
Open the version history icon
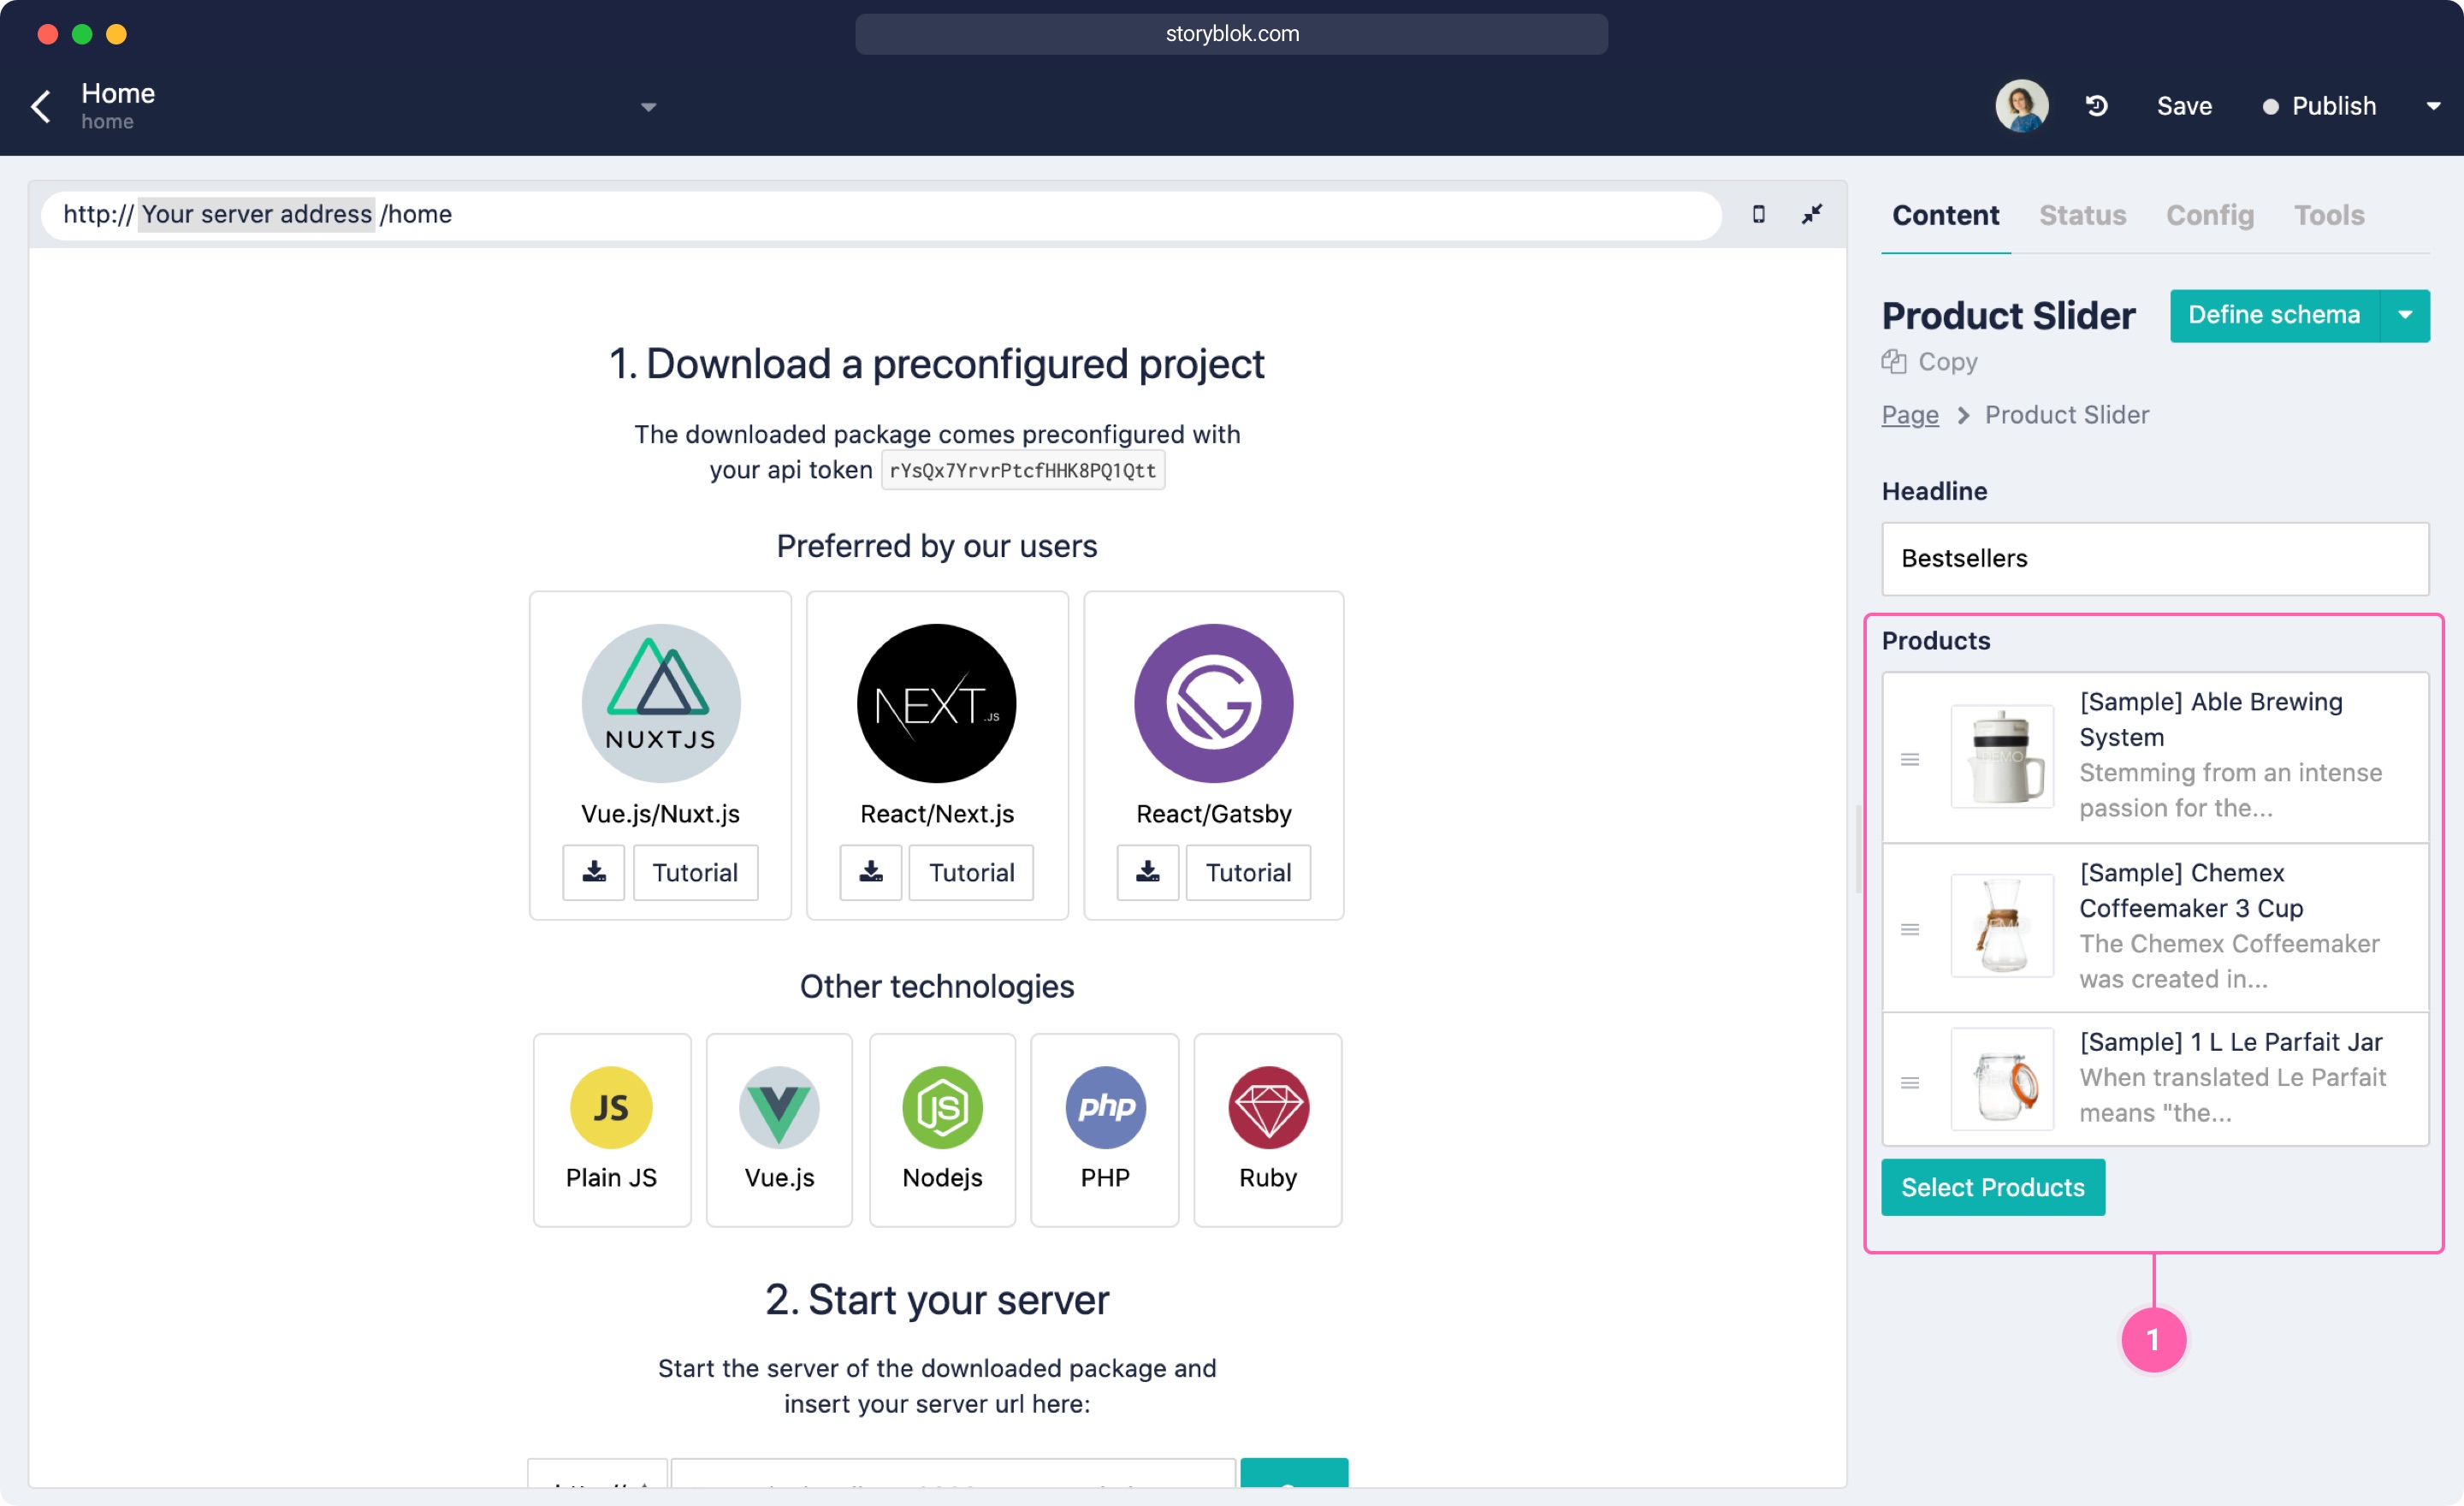[2097, 106]
